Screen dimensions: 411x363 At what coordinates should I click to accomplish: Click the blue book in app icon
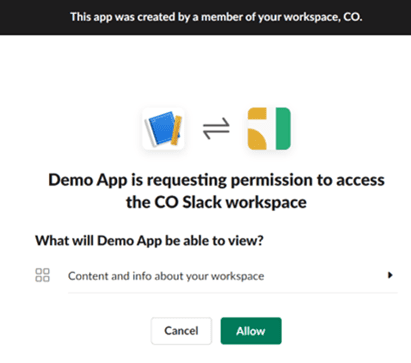[161, 129]
